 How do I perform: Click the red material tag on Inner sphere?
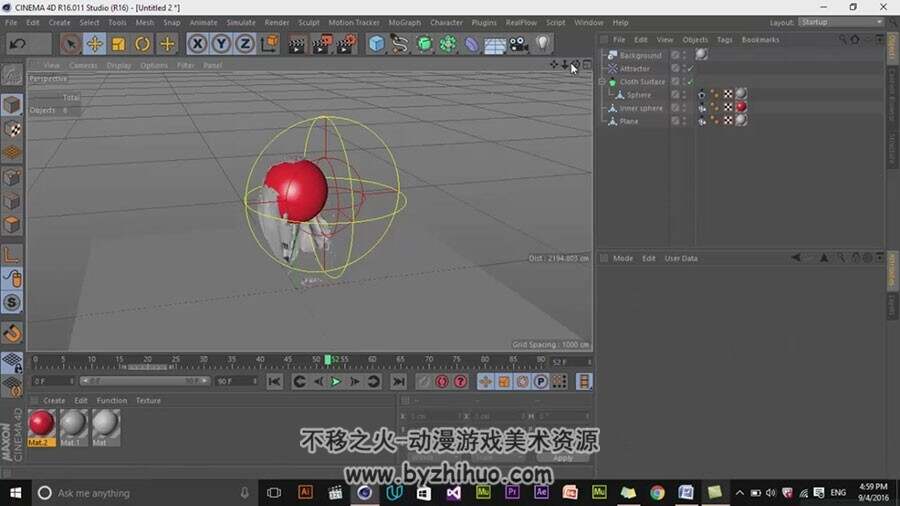coord(742,107)
